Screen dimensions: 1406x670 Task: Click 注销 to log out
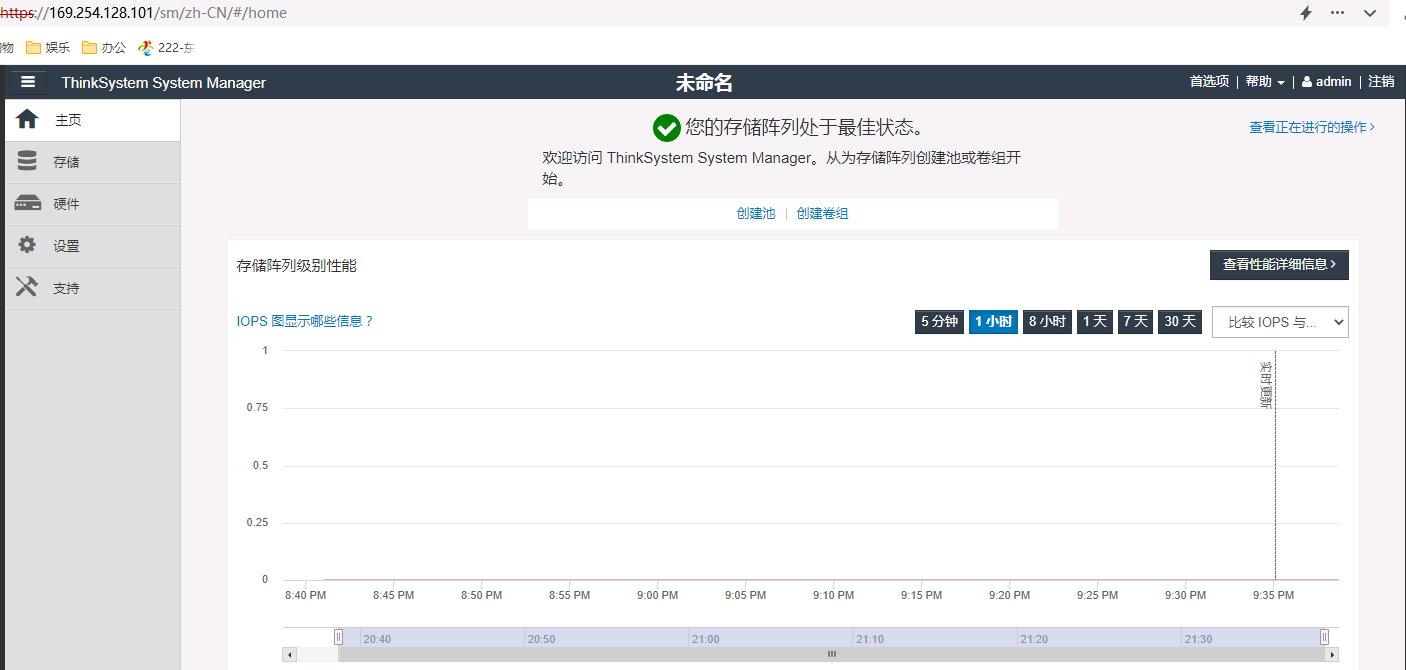point(1381,82)
